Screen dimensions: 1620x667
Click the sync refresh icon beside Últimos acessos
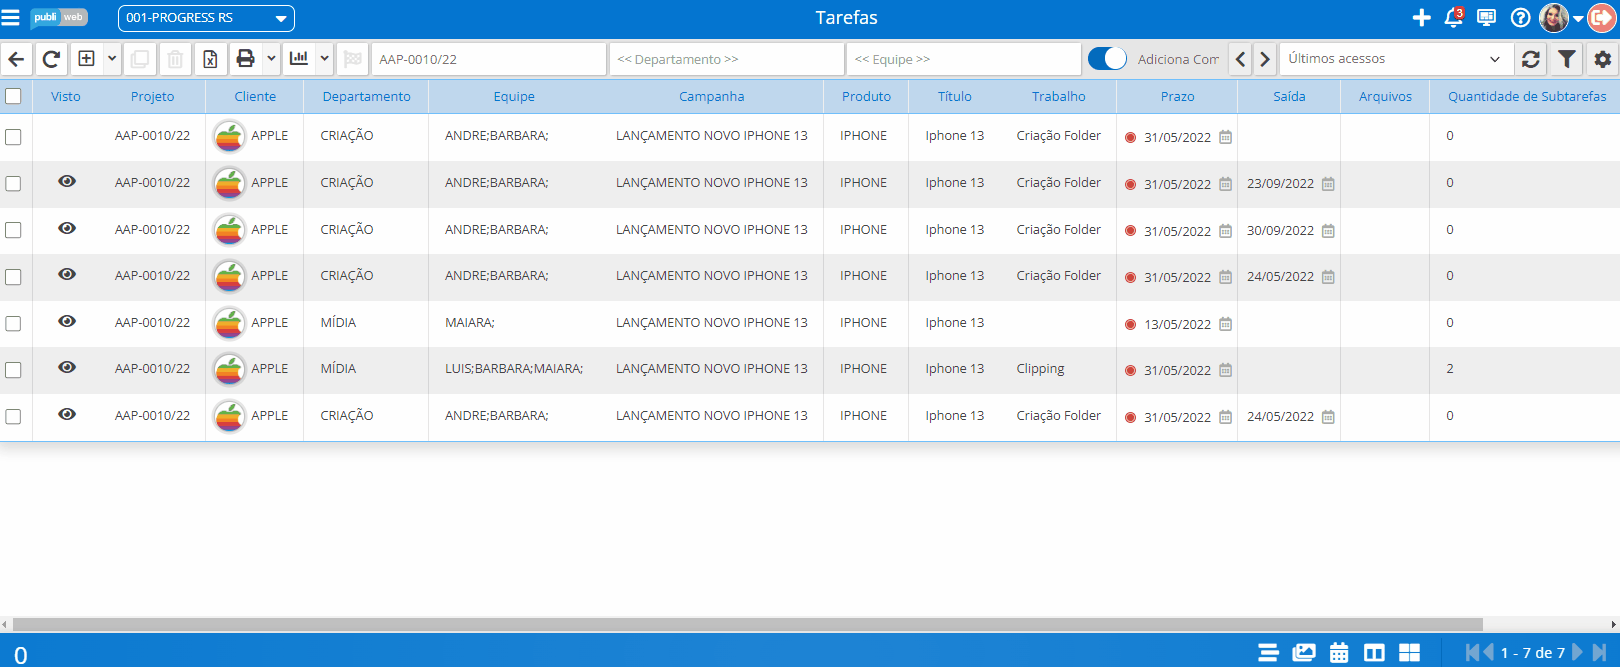tap(1531, 59)
